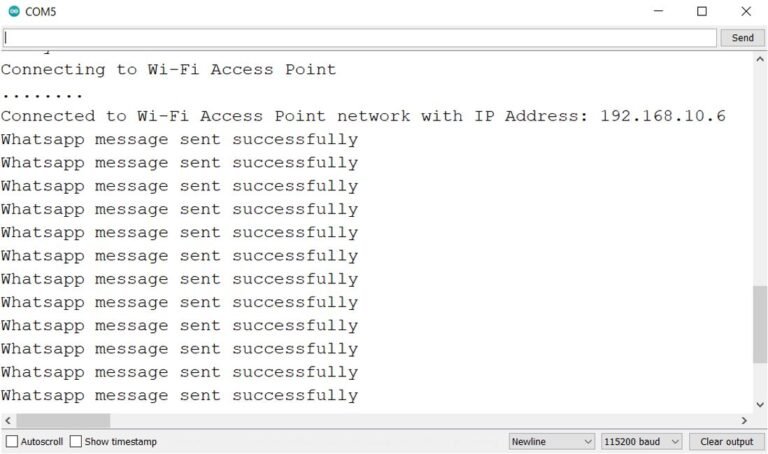This screenshot has width=768, height=454.
Task: Enable the Autoscroll checkbox
Action: pos(12,441)
